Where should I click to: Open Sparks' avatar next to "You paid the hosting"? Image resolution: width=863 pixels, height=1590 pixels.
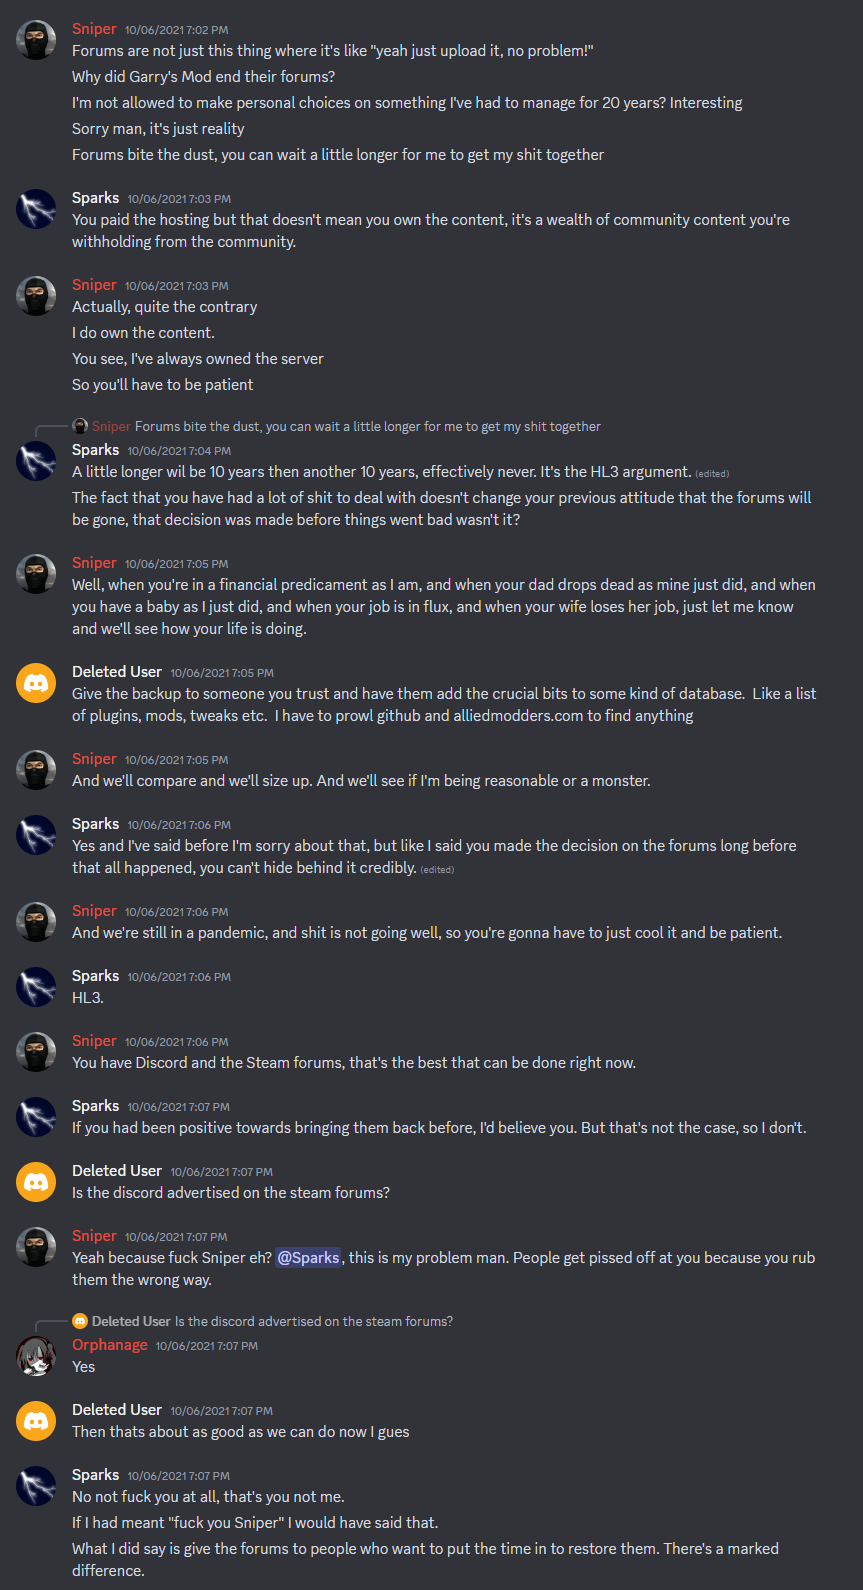[36, 209]
